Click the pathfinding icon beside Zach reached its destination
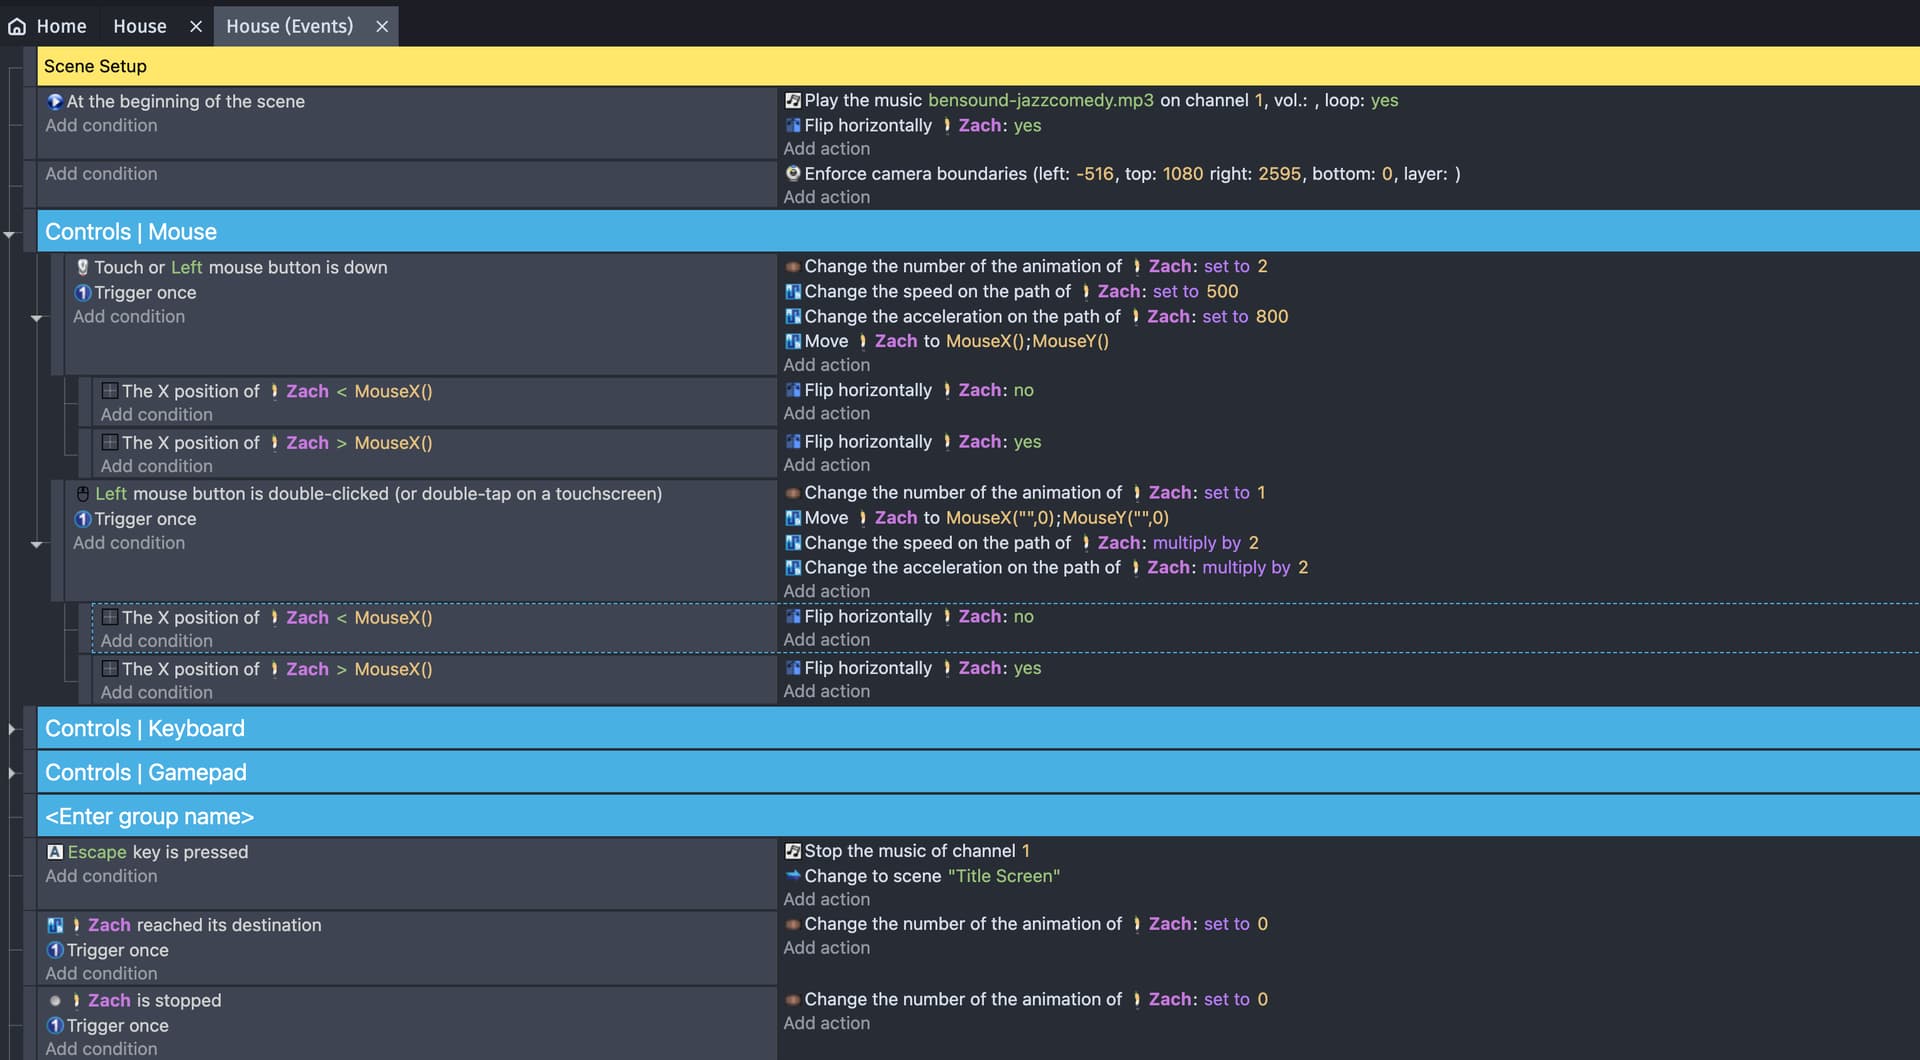This screenshot has width=1920, height=1060. click(x=55, y=925)
